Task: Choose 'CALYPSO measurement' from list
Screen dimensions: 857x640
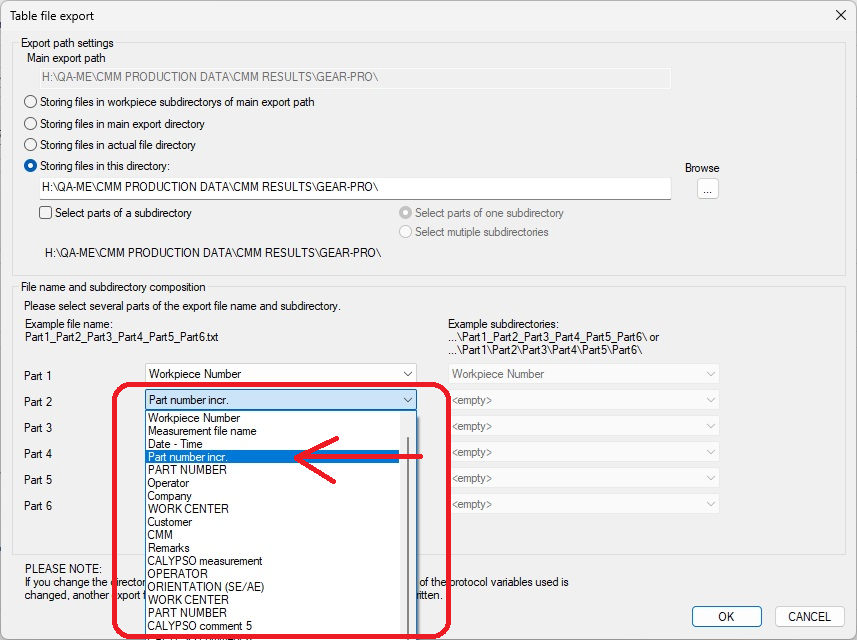Action: [x=205, y=561]
